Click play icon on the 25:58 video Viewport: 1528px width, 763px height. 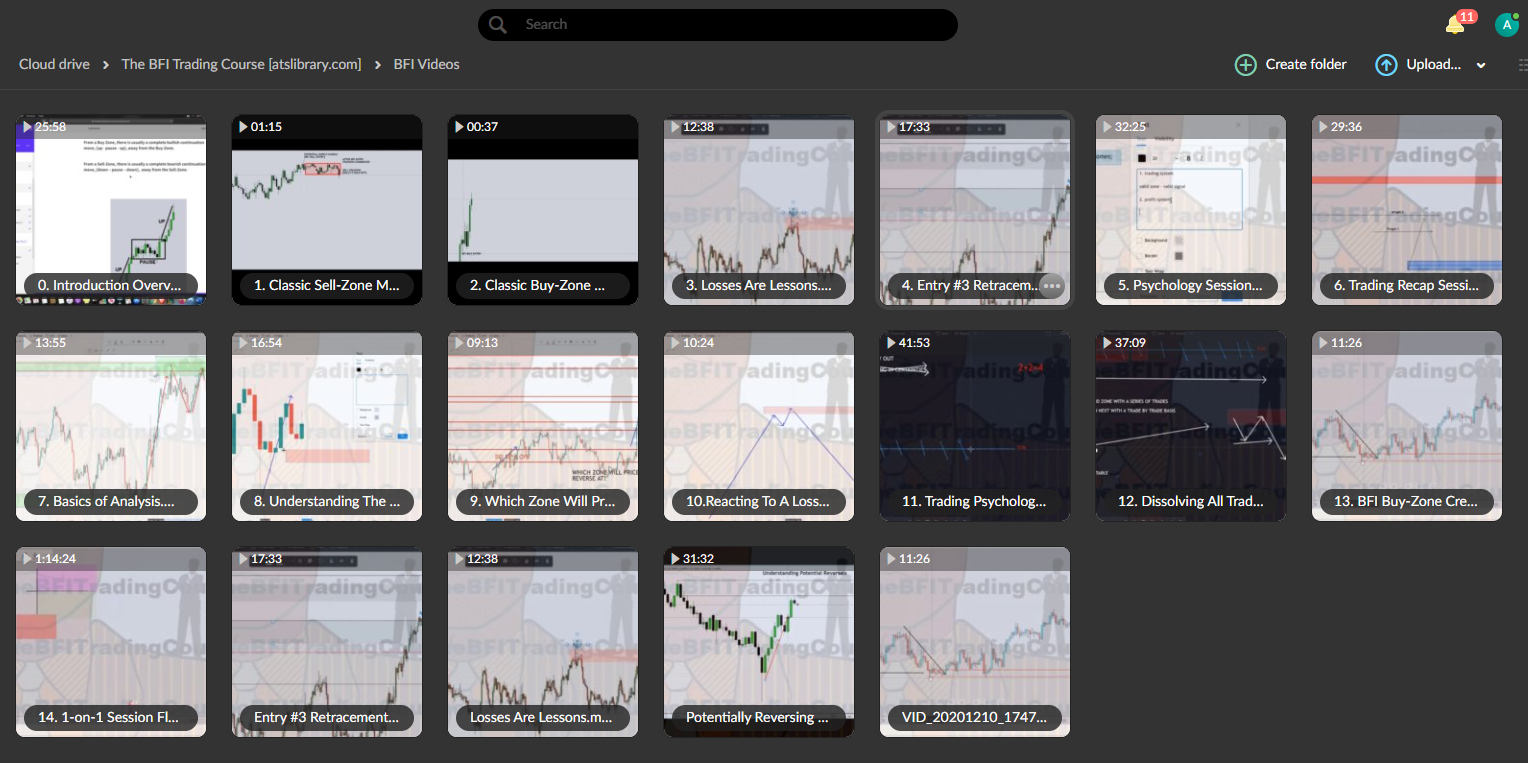coord(27,127)
